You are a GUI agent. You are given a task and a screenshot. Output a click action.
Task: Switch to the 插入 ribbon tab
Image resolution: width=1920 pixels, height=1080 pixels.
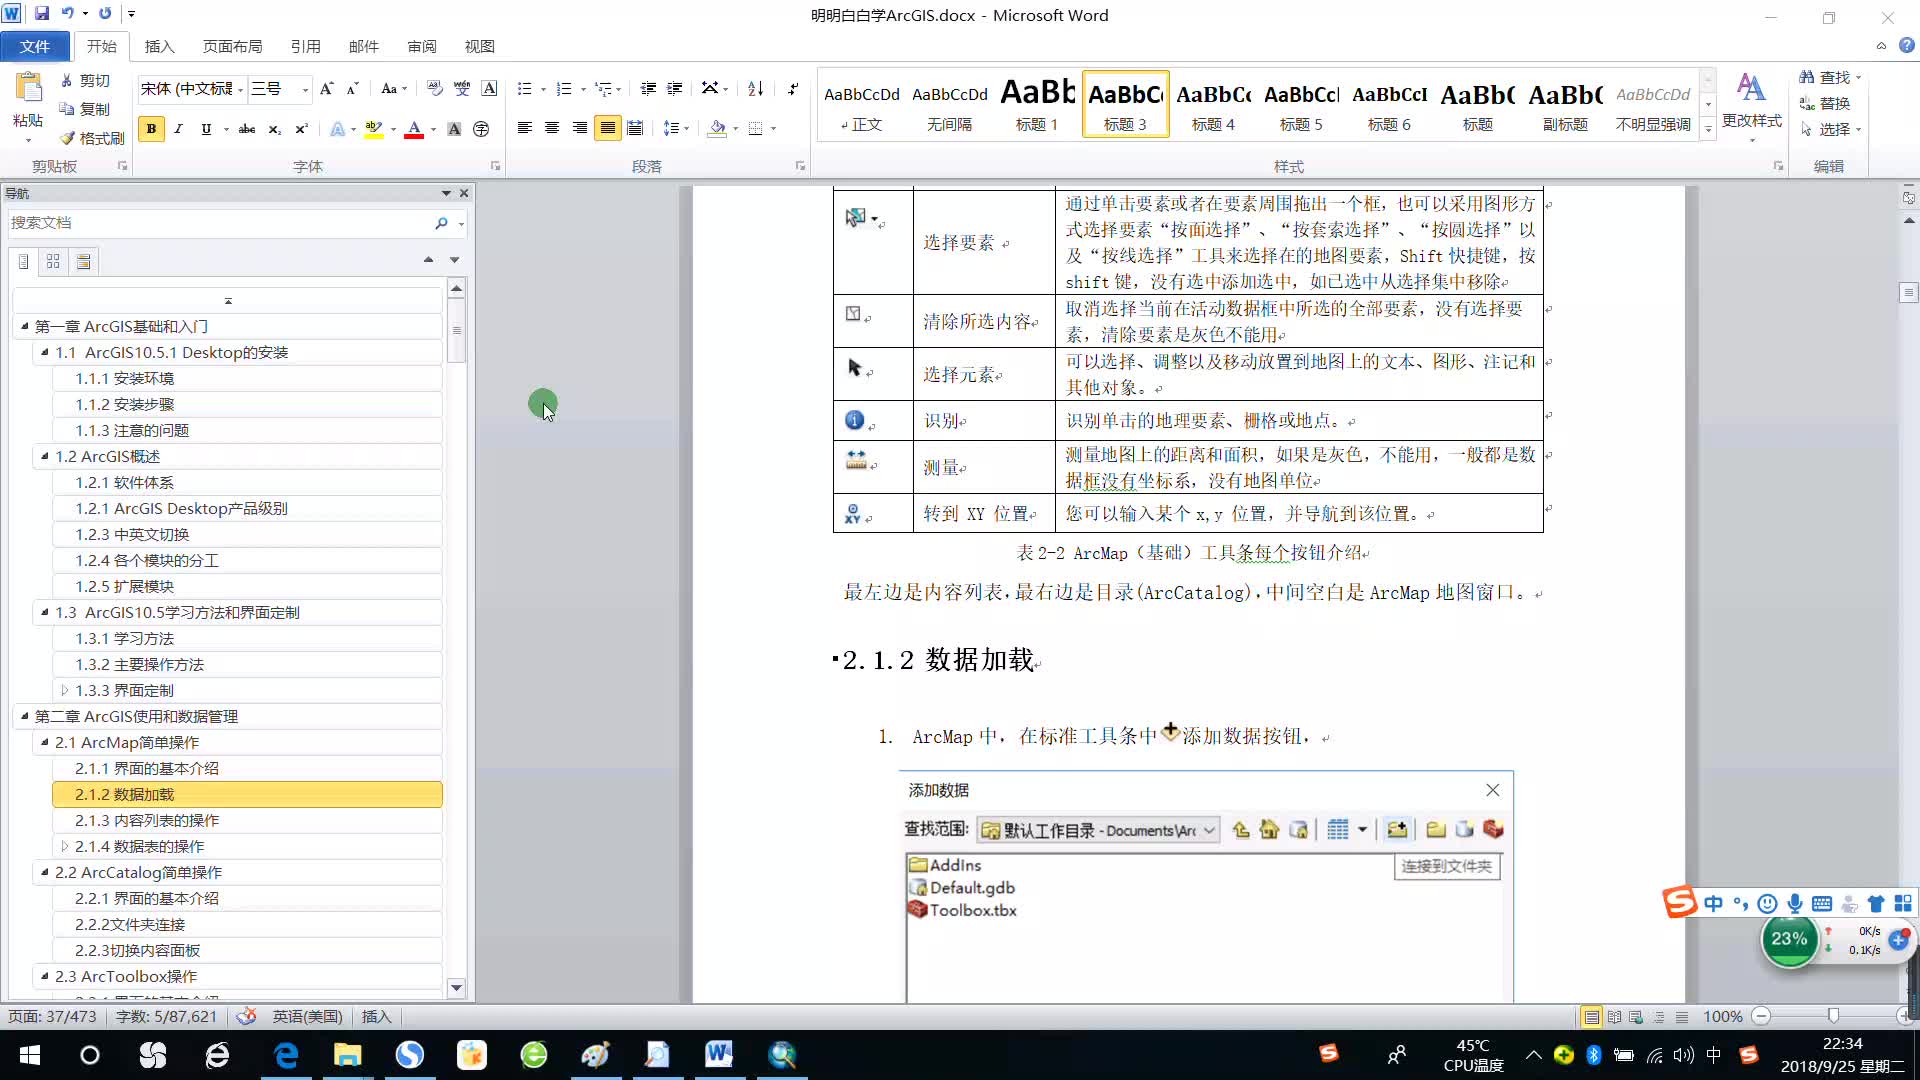click(x=160, y=46)
